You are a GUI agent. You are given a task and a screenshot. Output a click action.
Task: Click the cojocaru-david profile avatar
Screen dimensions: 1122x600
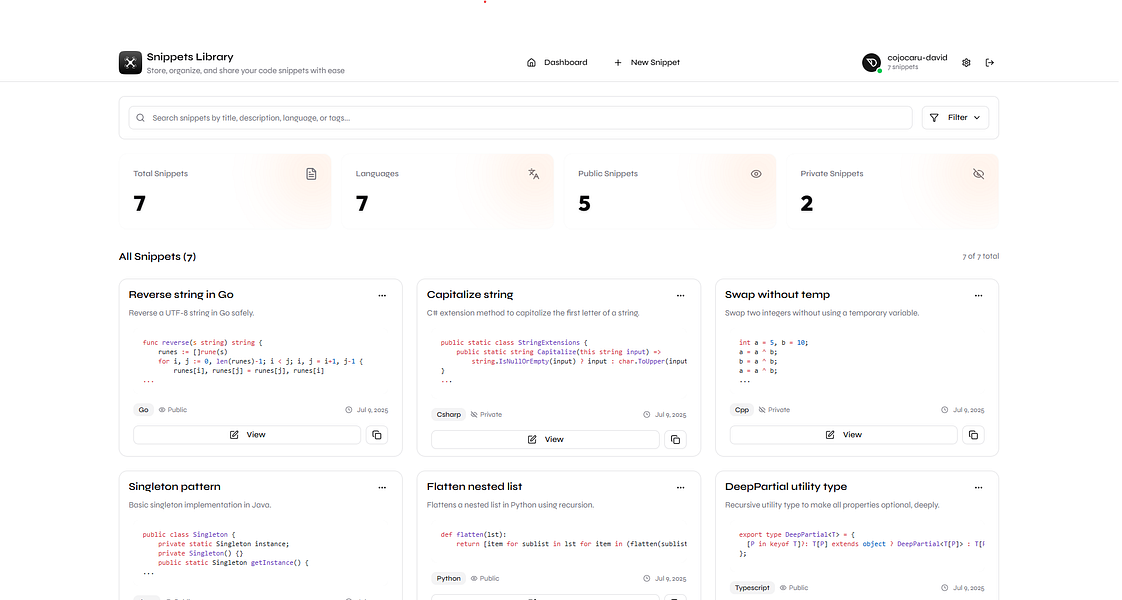pyautogui.click(x=871, y=62)
